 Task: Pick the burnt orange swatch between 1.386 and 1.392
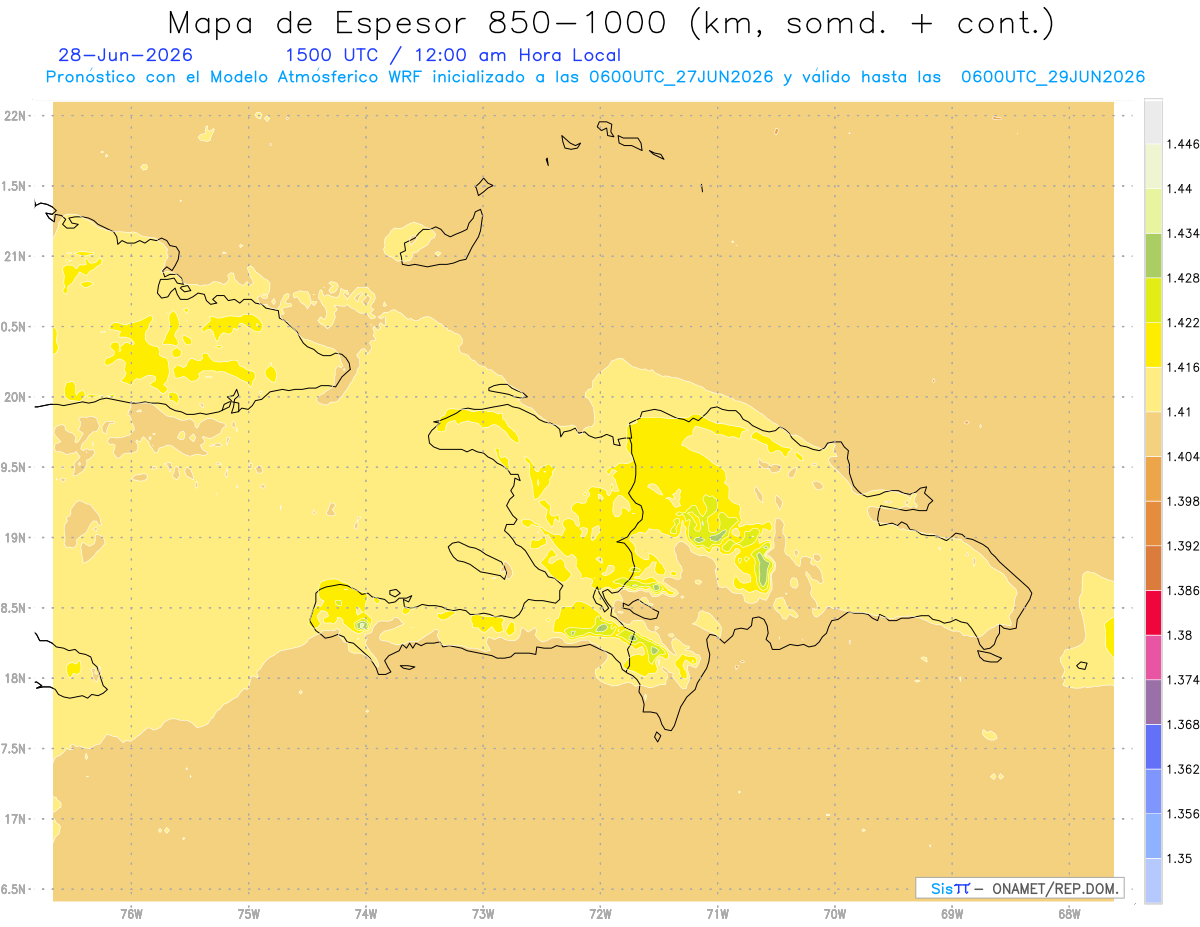[x=1153, y=568]
